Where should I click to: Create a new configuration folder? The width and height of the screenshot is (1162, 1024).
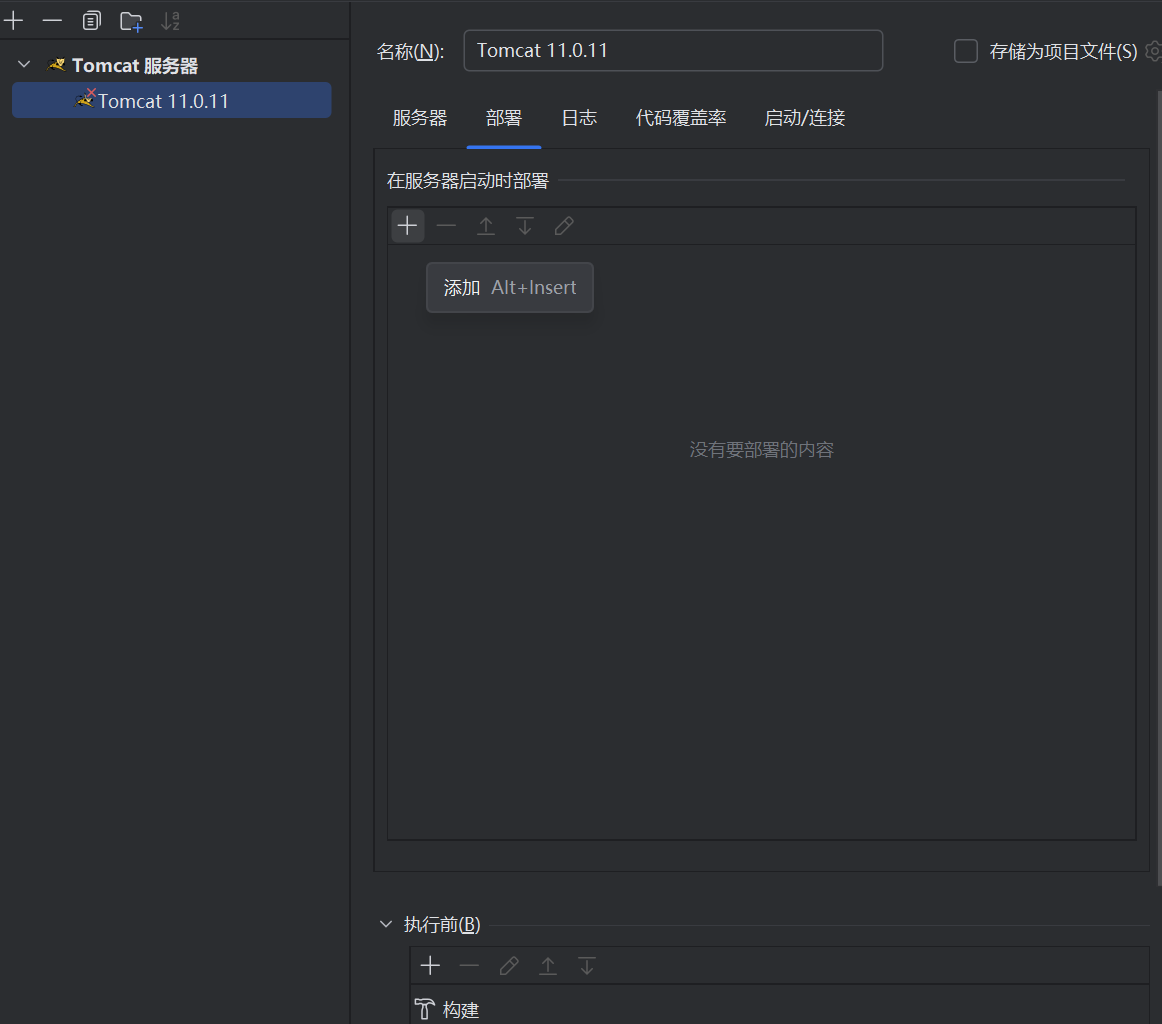pos(131,21)
